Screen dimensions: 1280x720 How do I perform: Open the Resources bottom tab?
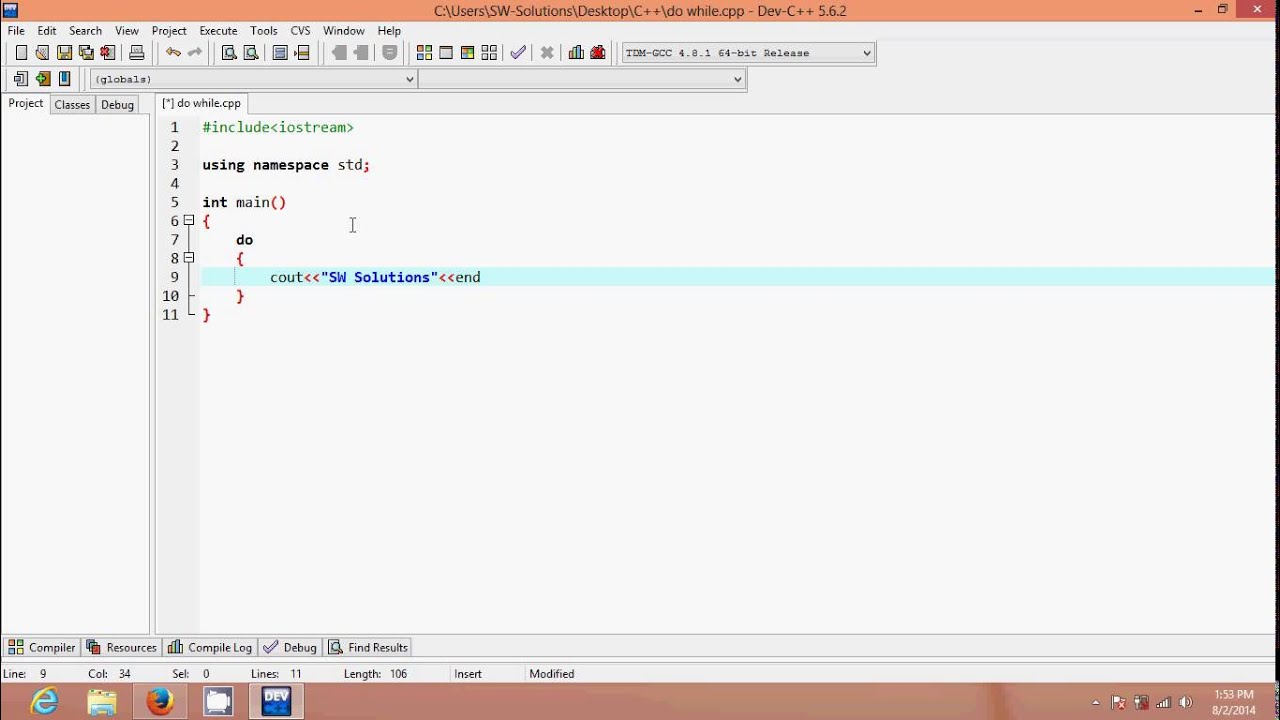pyautogui.click(x=121, y=647)
